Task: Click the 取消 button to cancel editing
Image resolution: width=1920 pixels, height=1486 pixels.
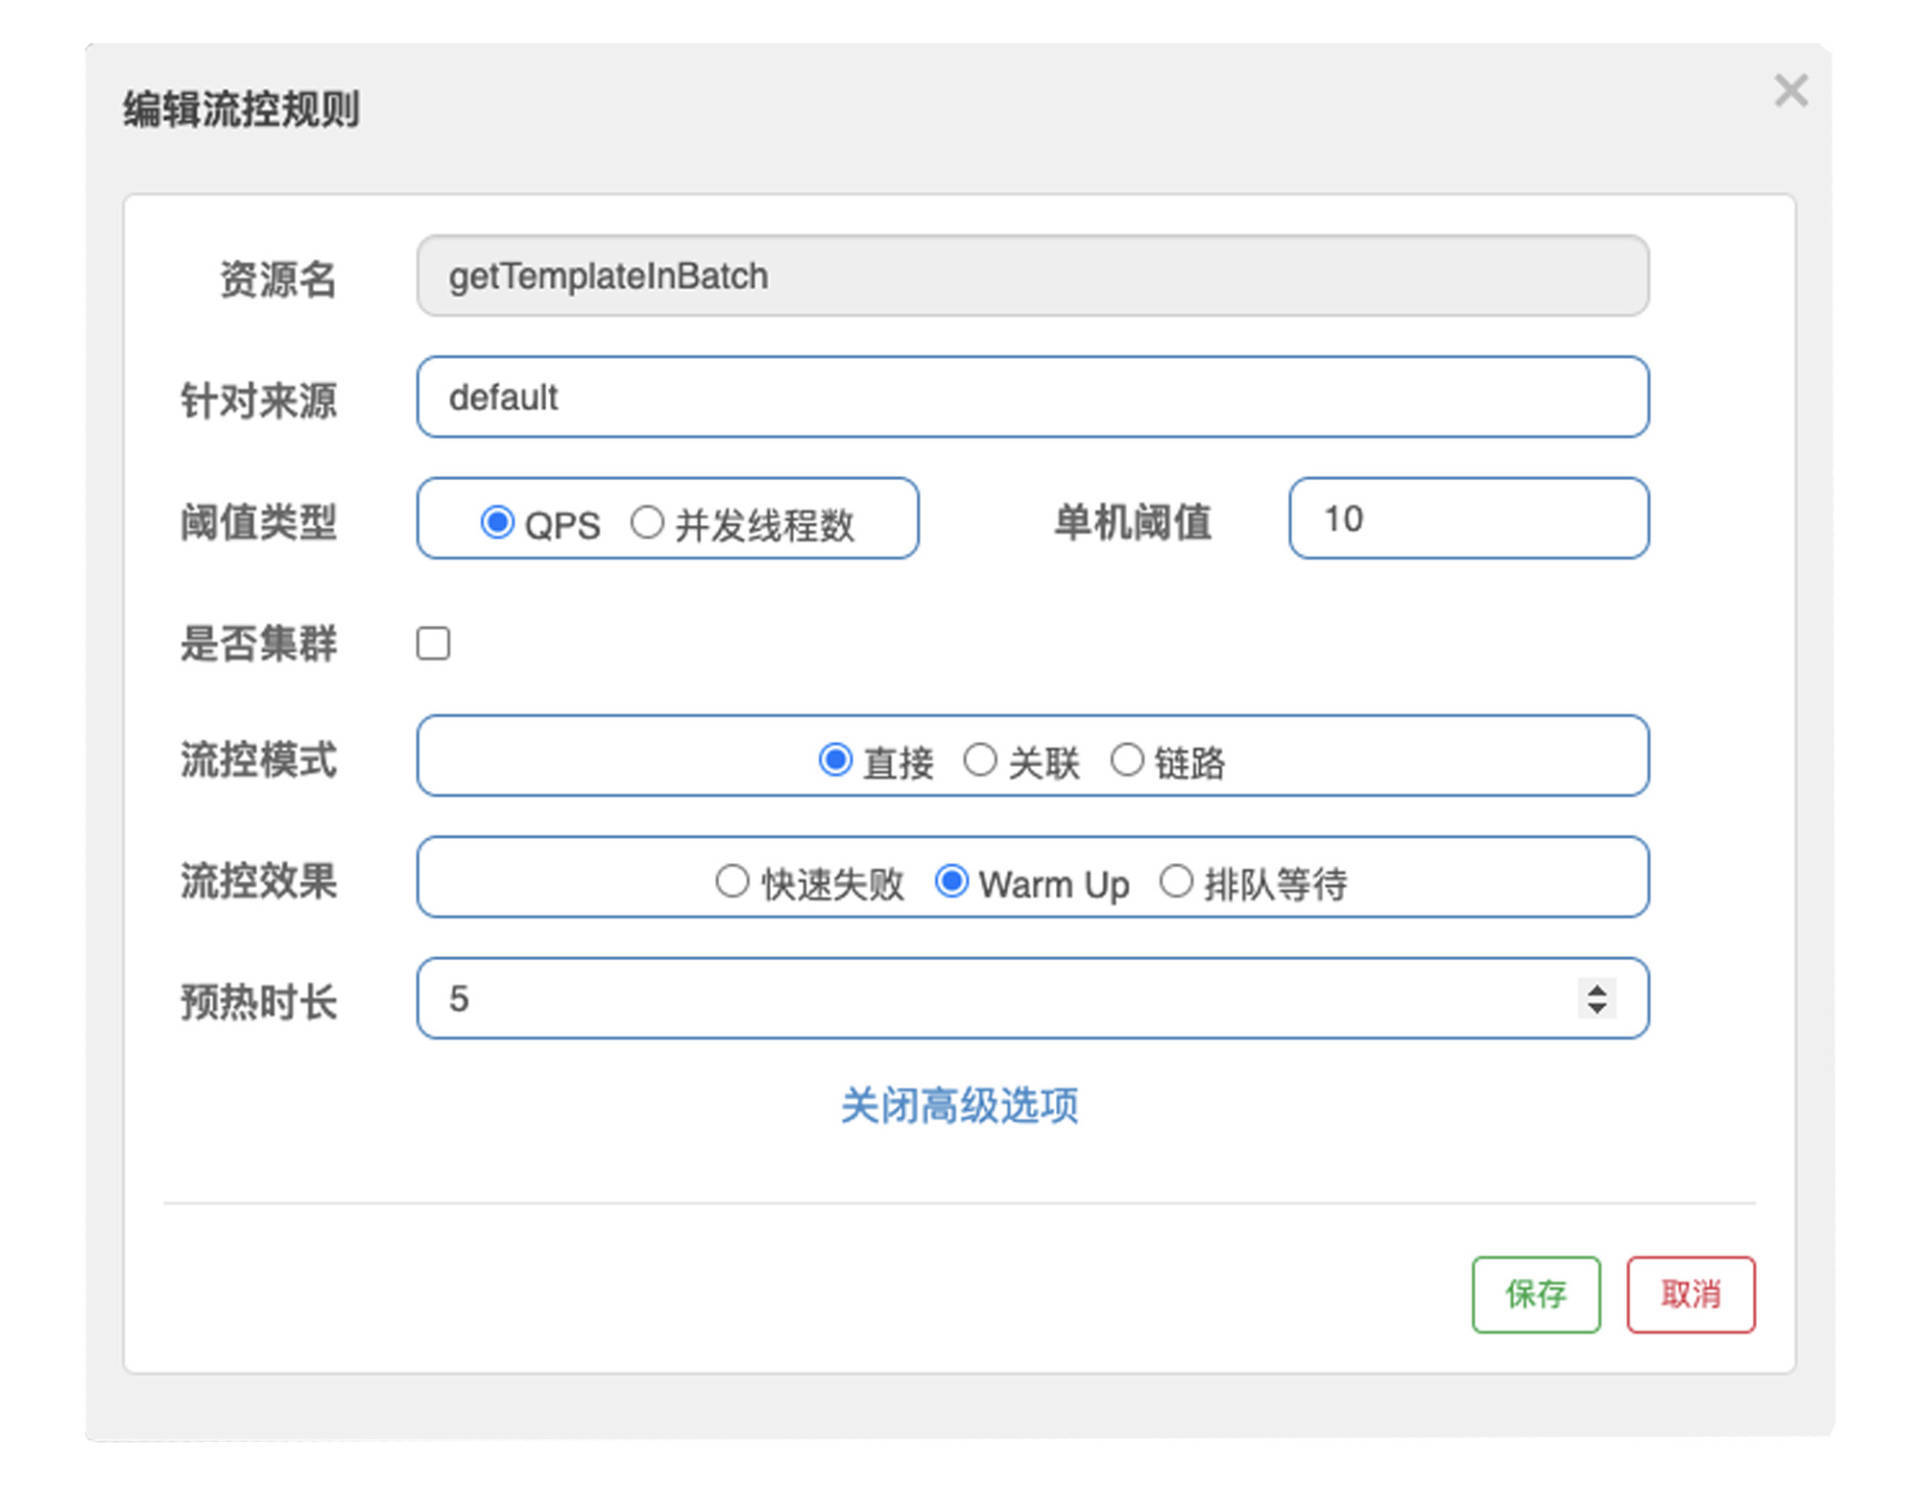Action: point(1690,1294)
